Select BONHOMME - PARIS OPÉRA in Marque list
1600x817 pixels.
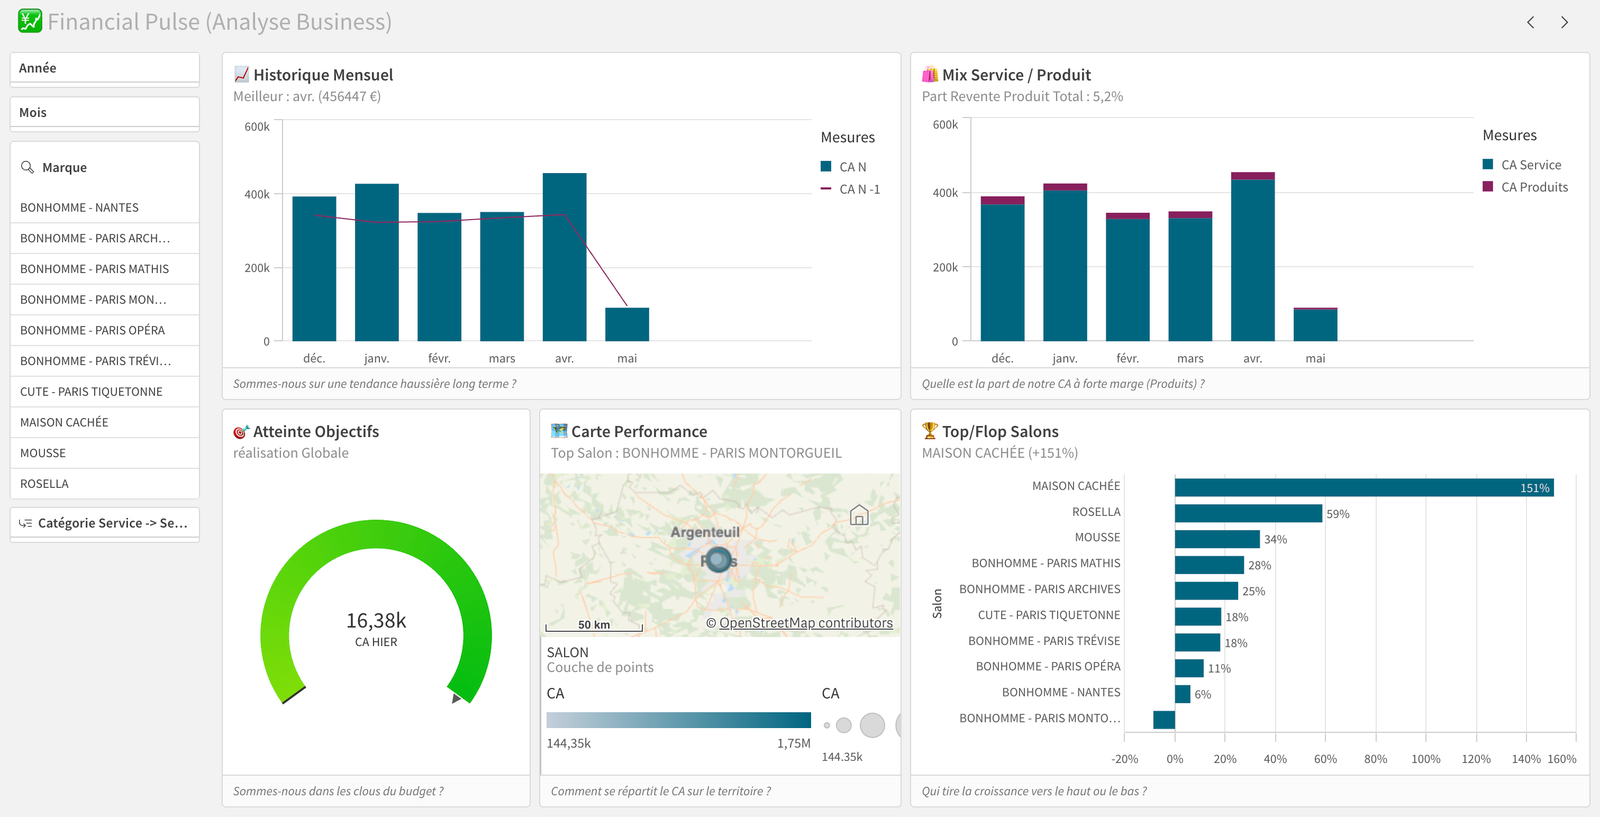(105, 330)
